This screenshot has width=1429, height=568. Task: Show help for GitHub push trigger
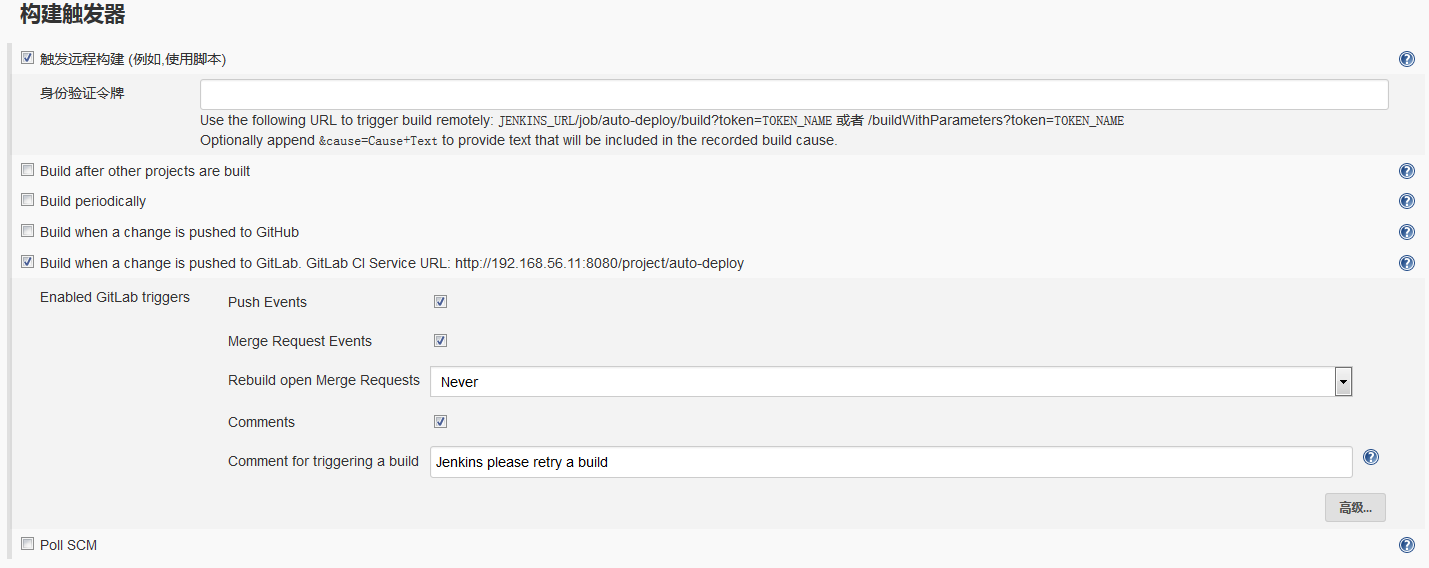tap(1407, 232)
